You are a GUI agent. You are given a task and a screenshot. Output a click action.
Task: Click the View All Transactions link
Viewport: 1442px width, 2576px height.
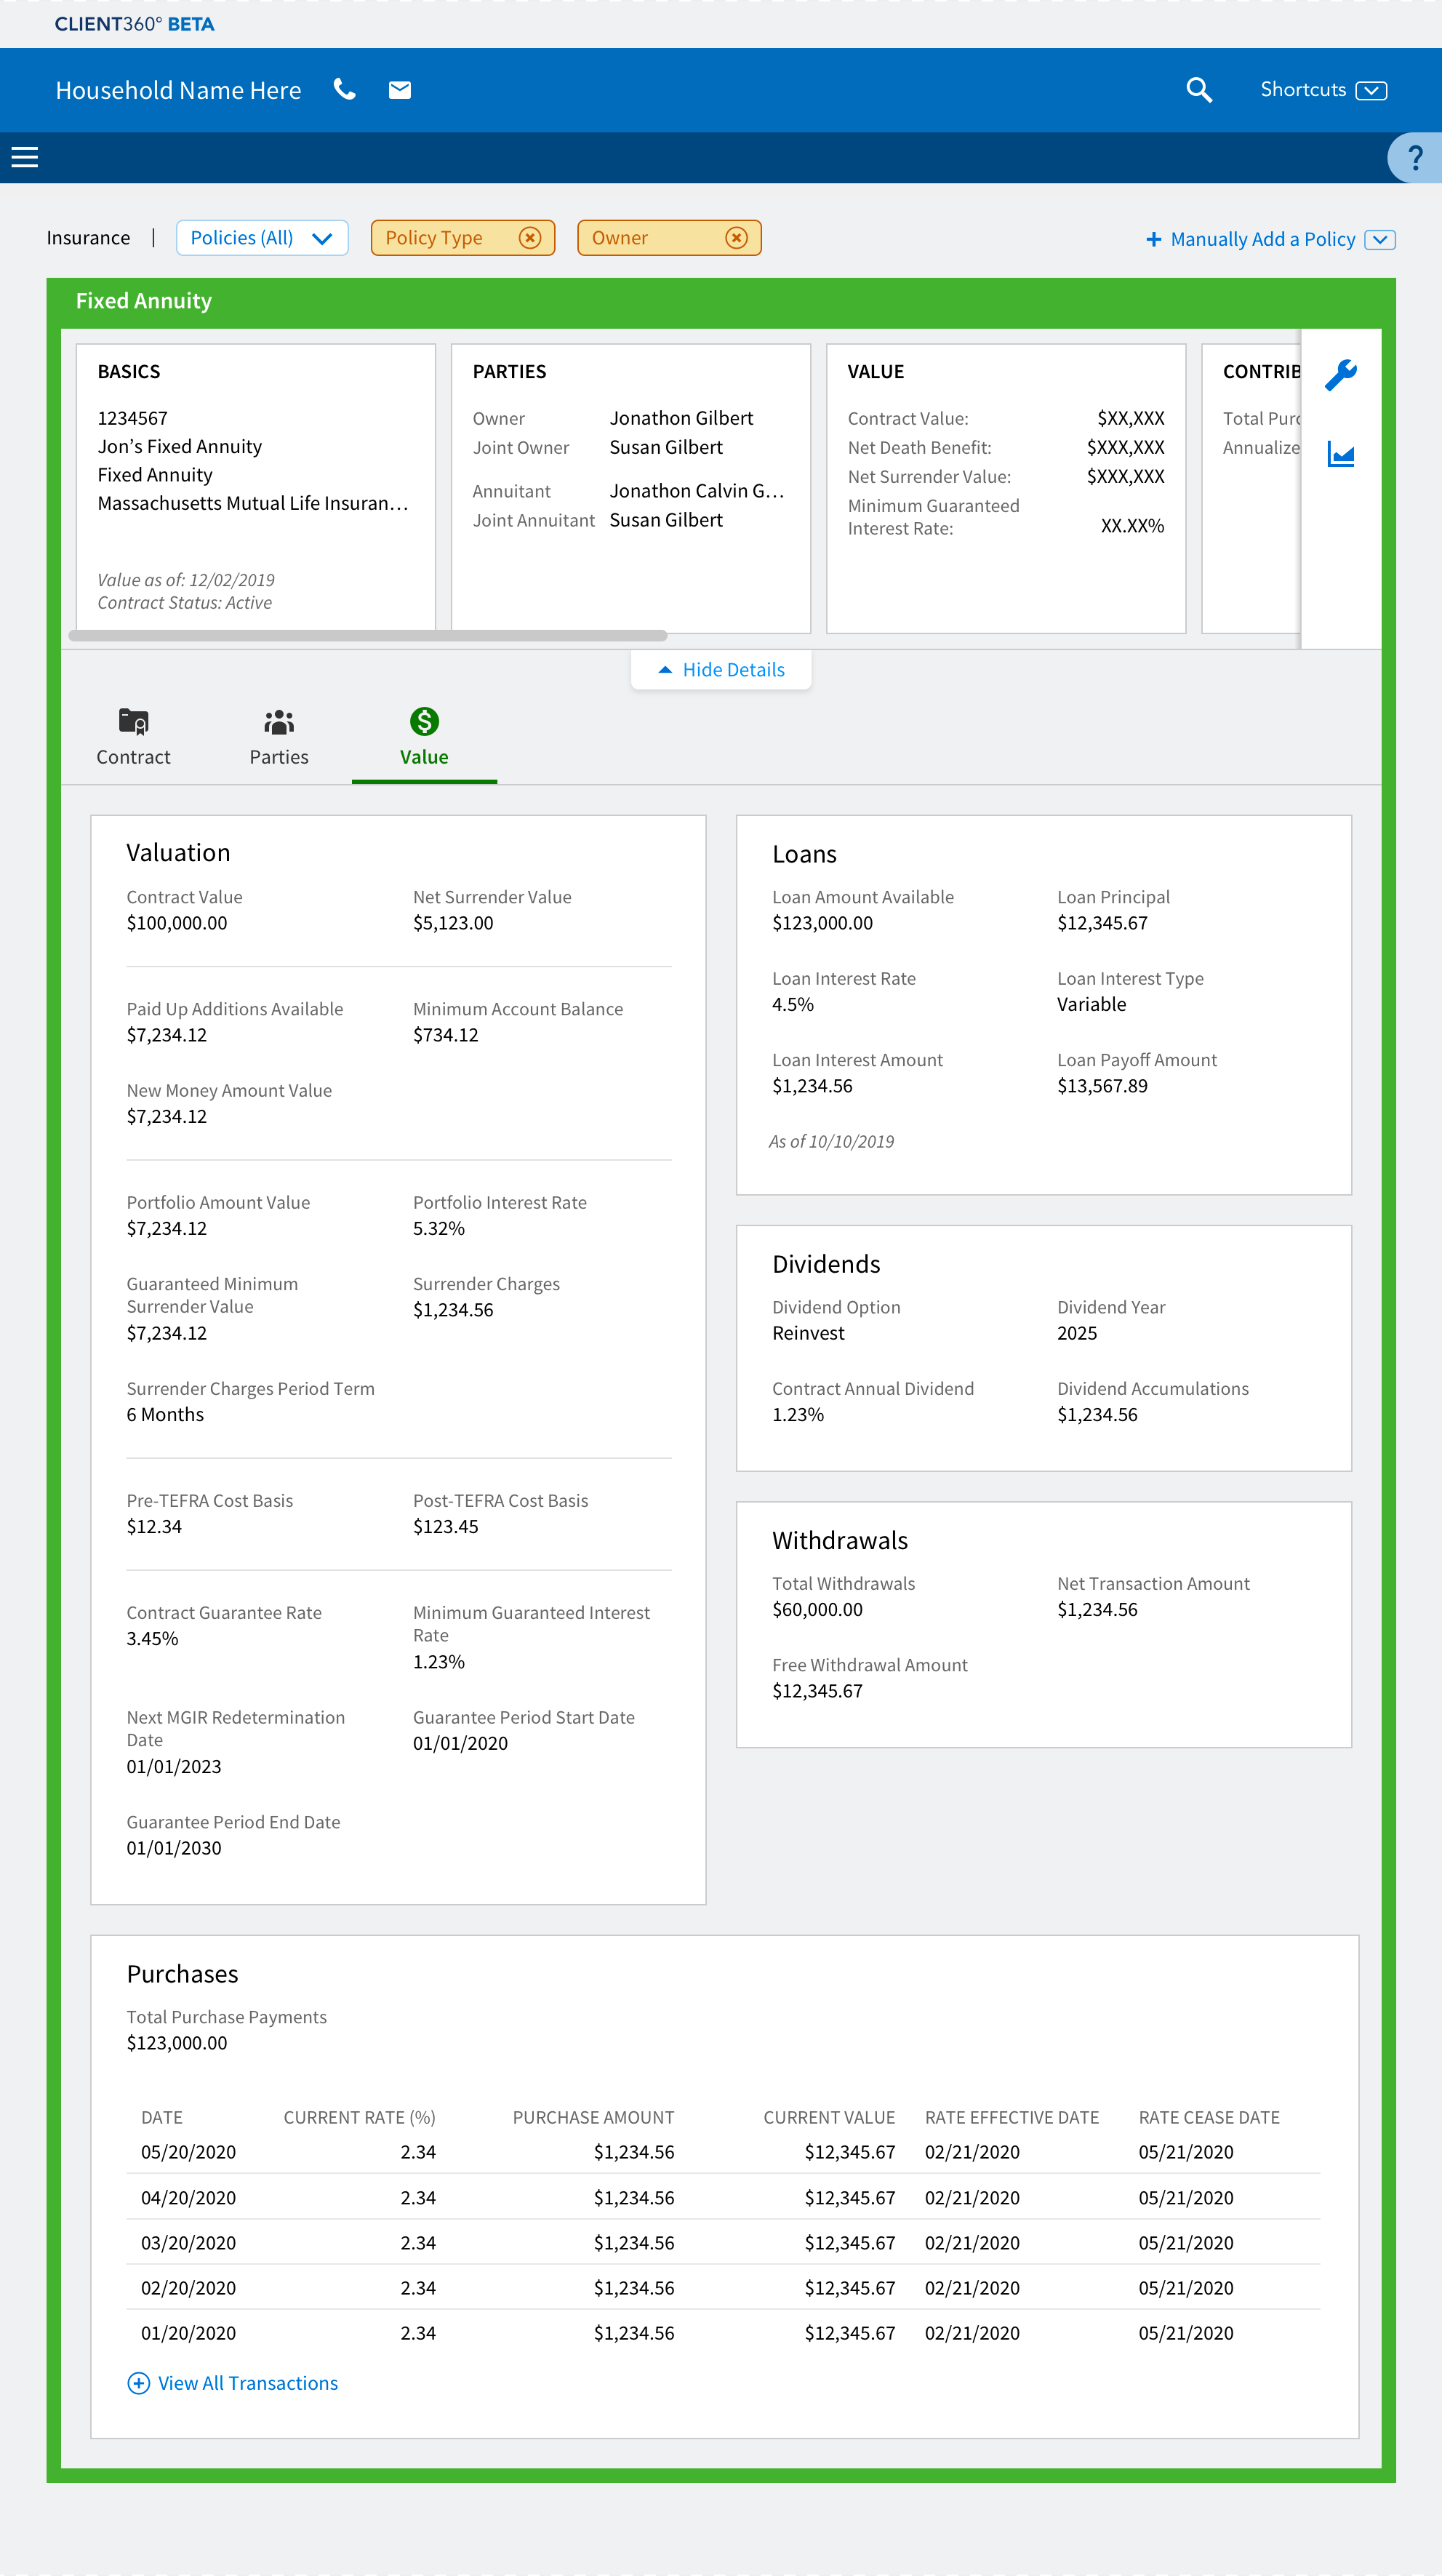[x=248, y=2383]
